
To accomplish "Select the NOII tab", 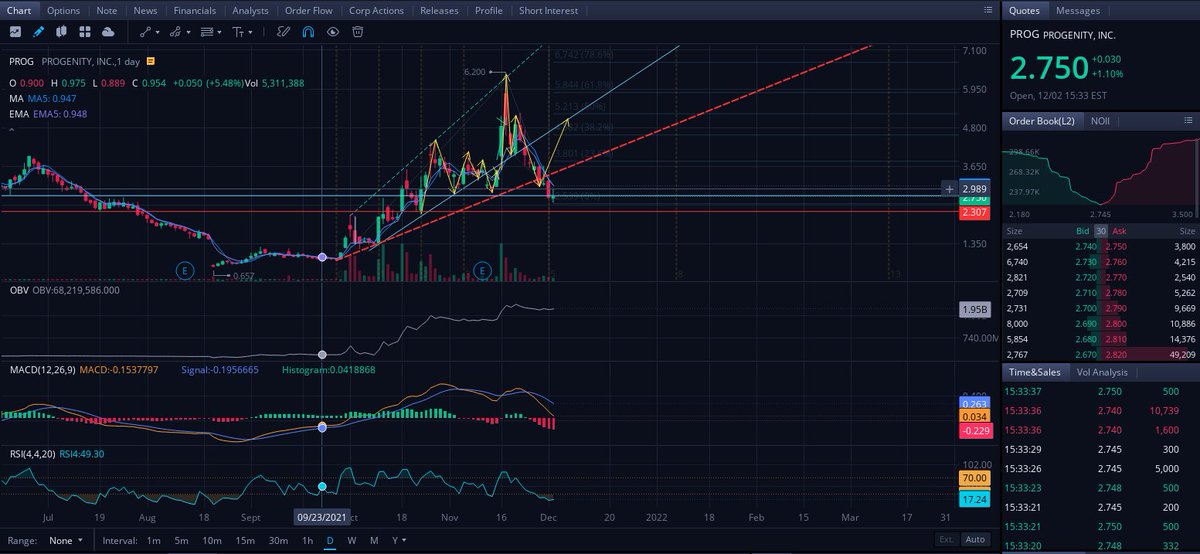I will [x=1101, y=121].
